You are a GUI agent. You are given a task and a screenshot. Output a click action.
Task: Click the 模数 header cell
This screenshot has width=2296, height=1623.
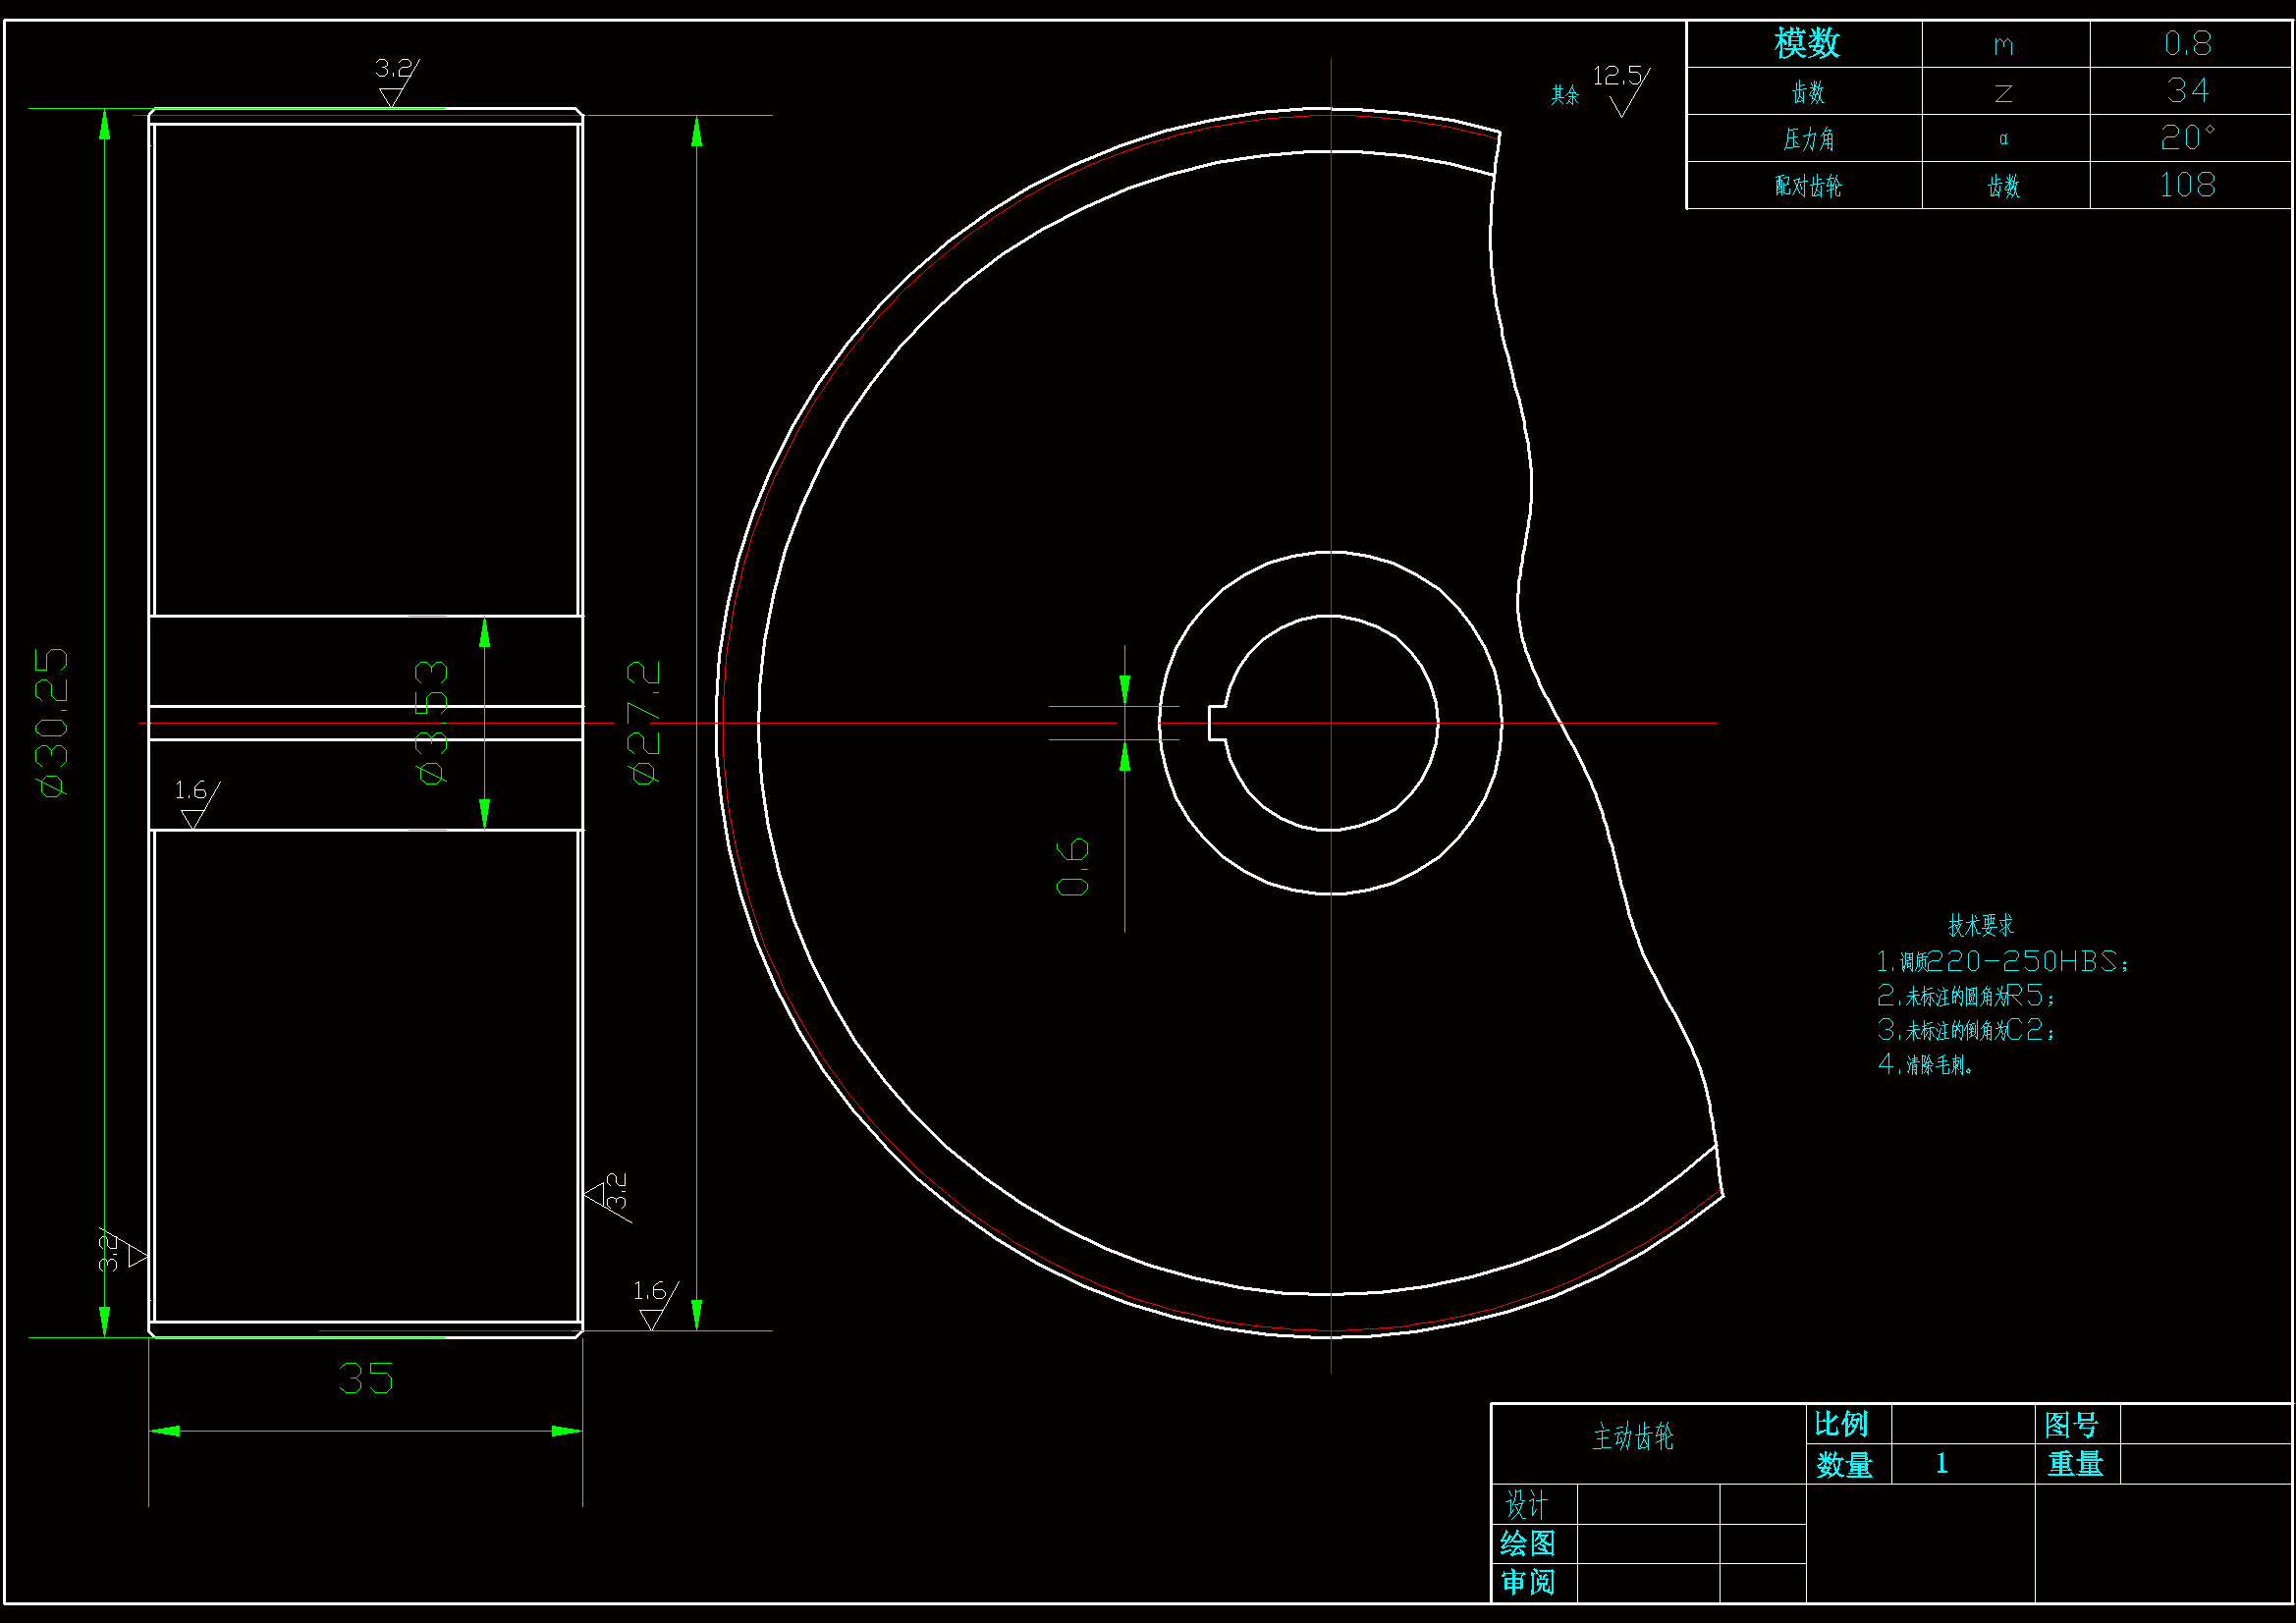(1806, 44)
